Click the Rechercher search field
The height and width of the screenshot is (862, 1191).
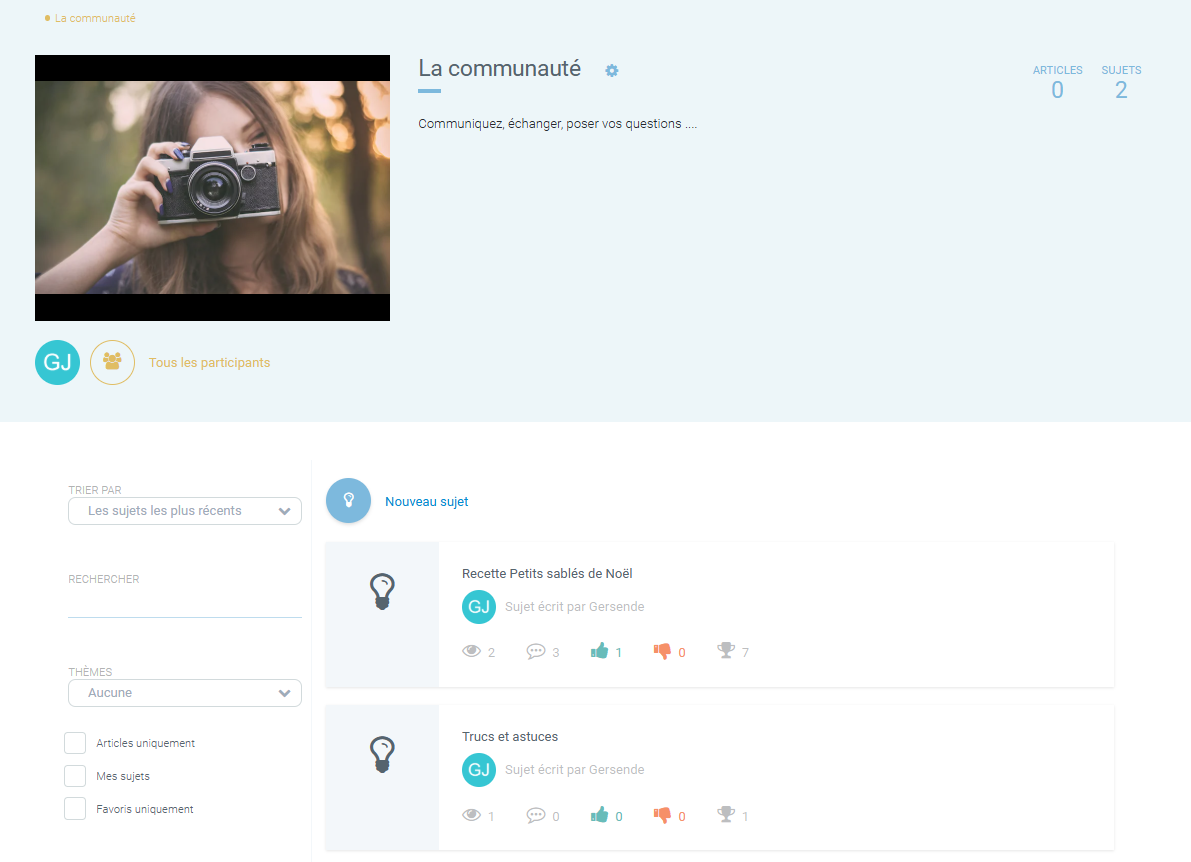(185, 604)
